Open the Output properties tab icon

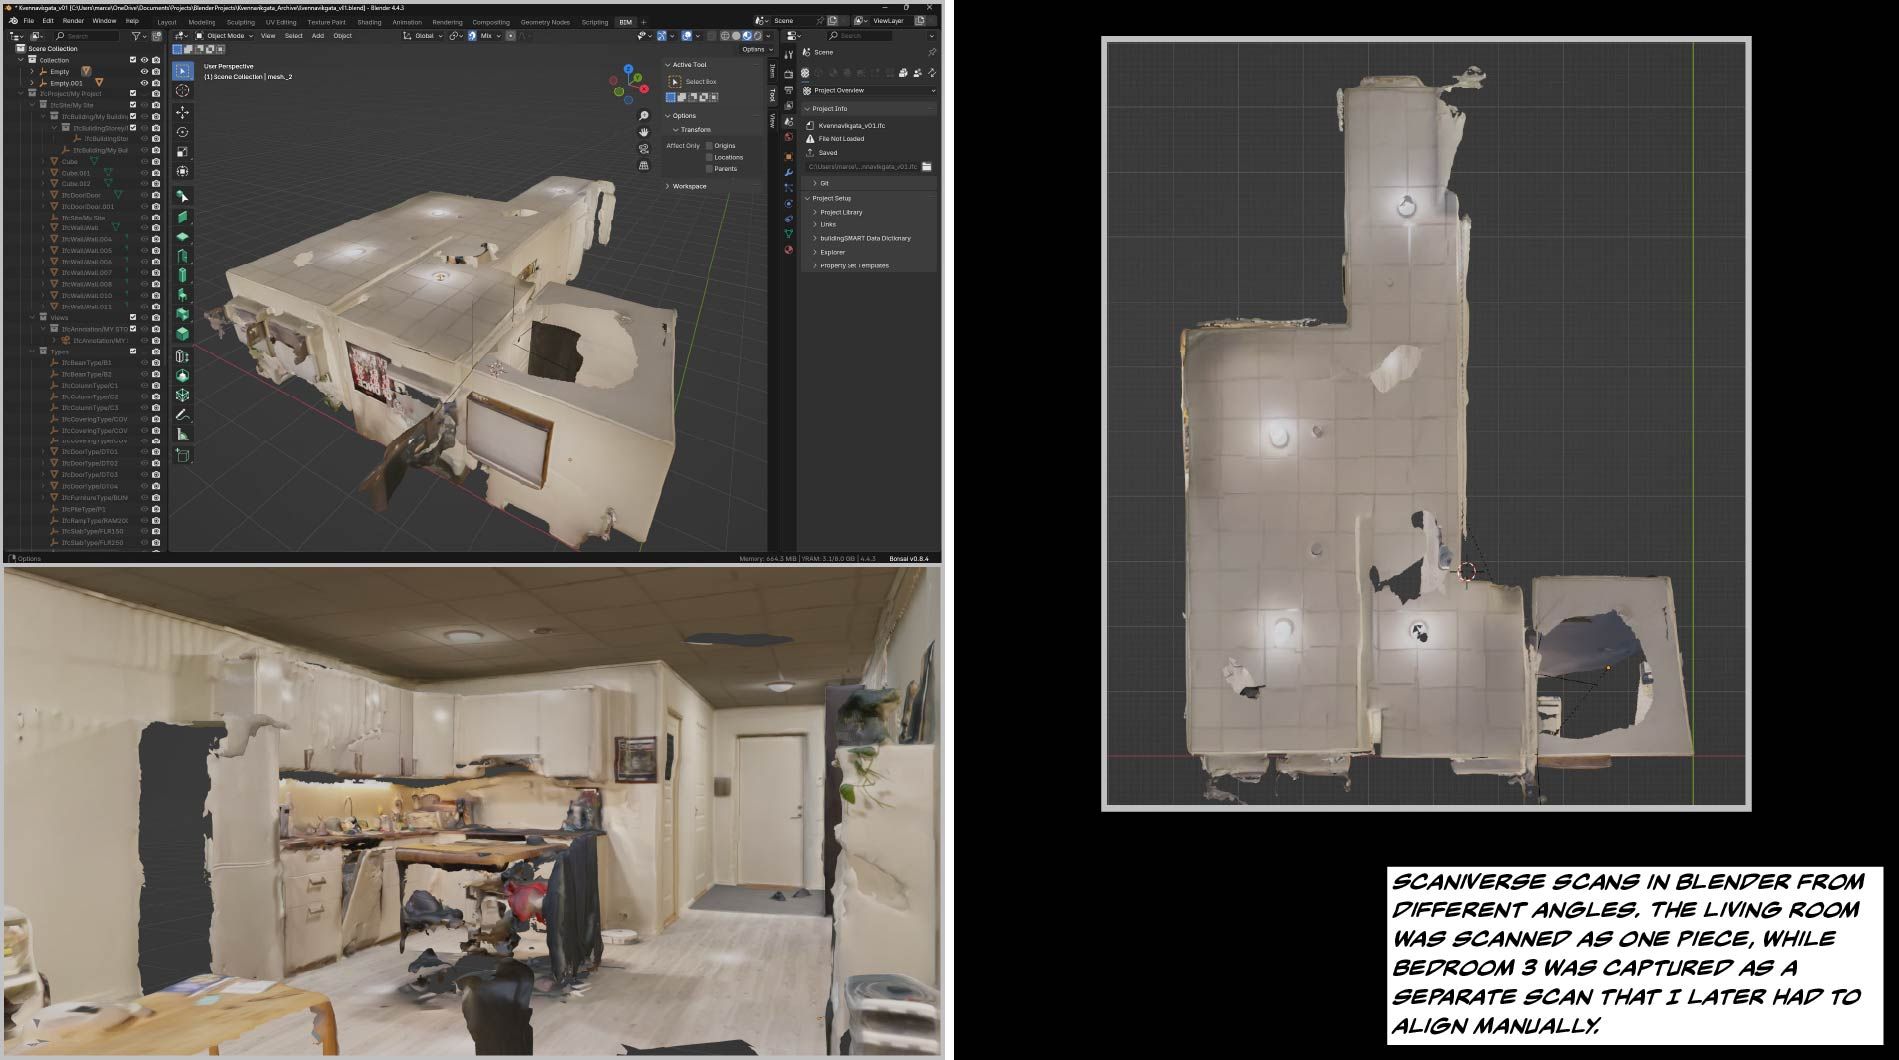[789, 90]
